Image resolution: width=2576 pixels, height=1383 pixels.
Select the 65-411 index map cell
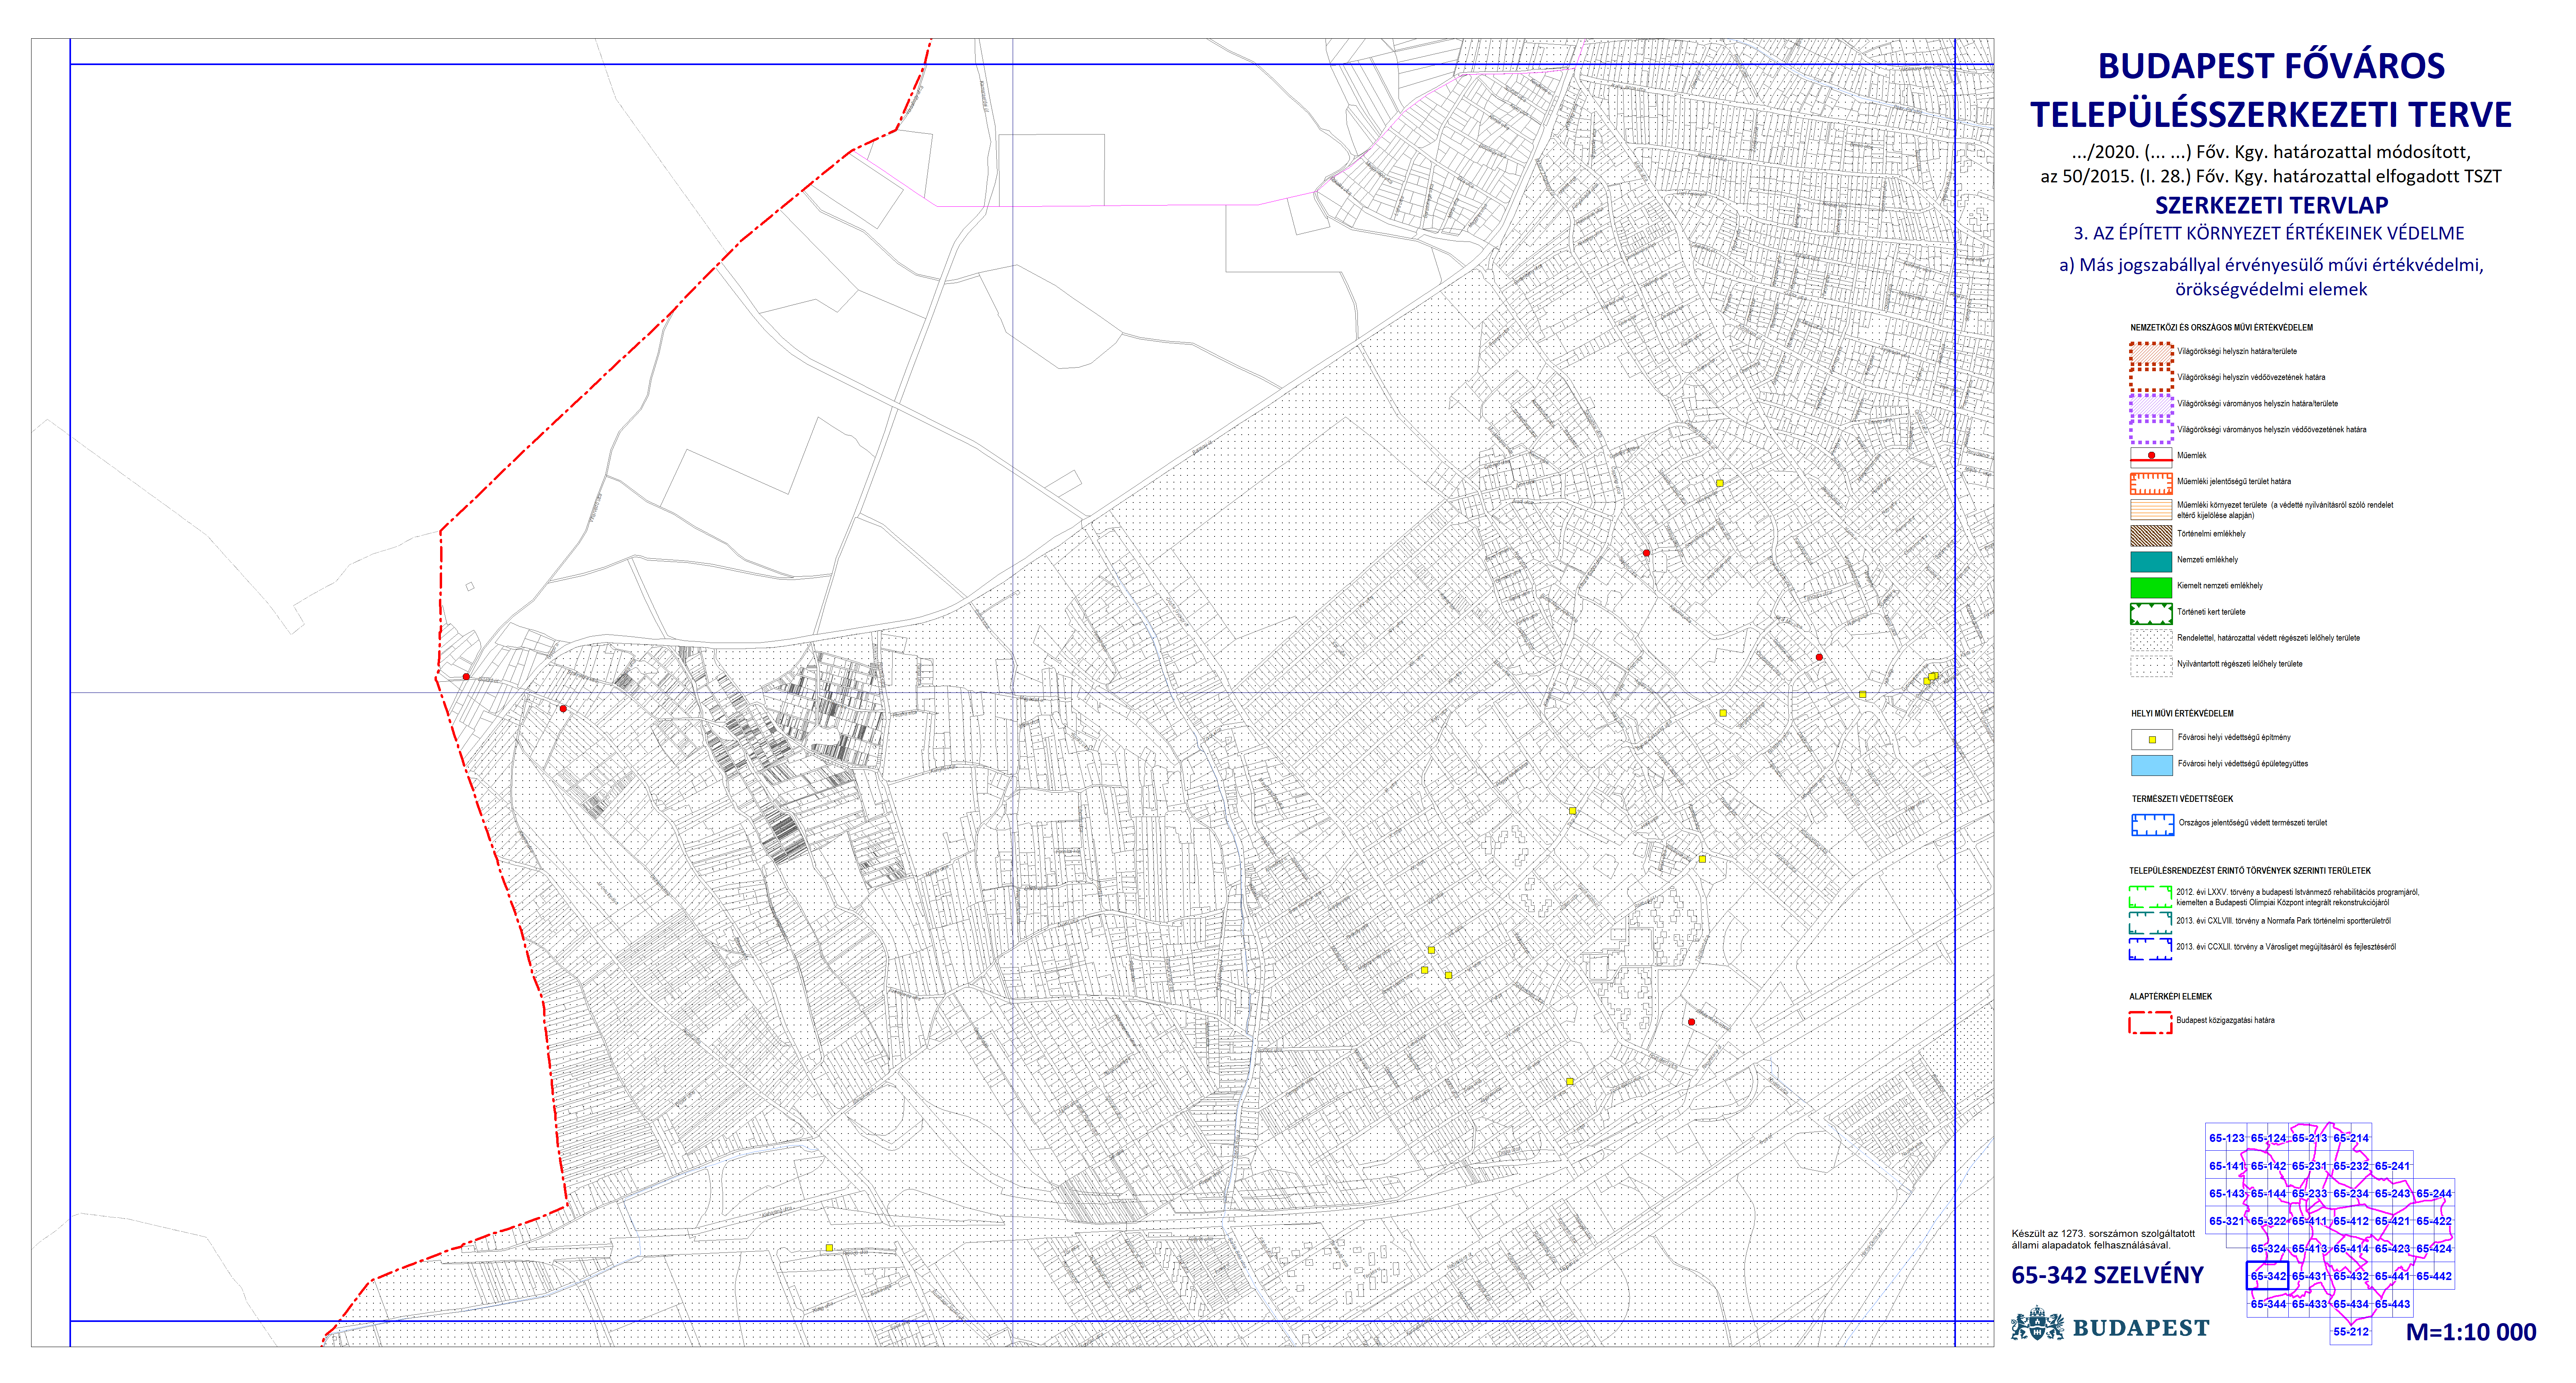coord(2309,1221)
